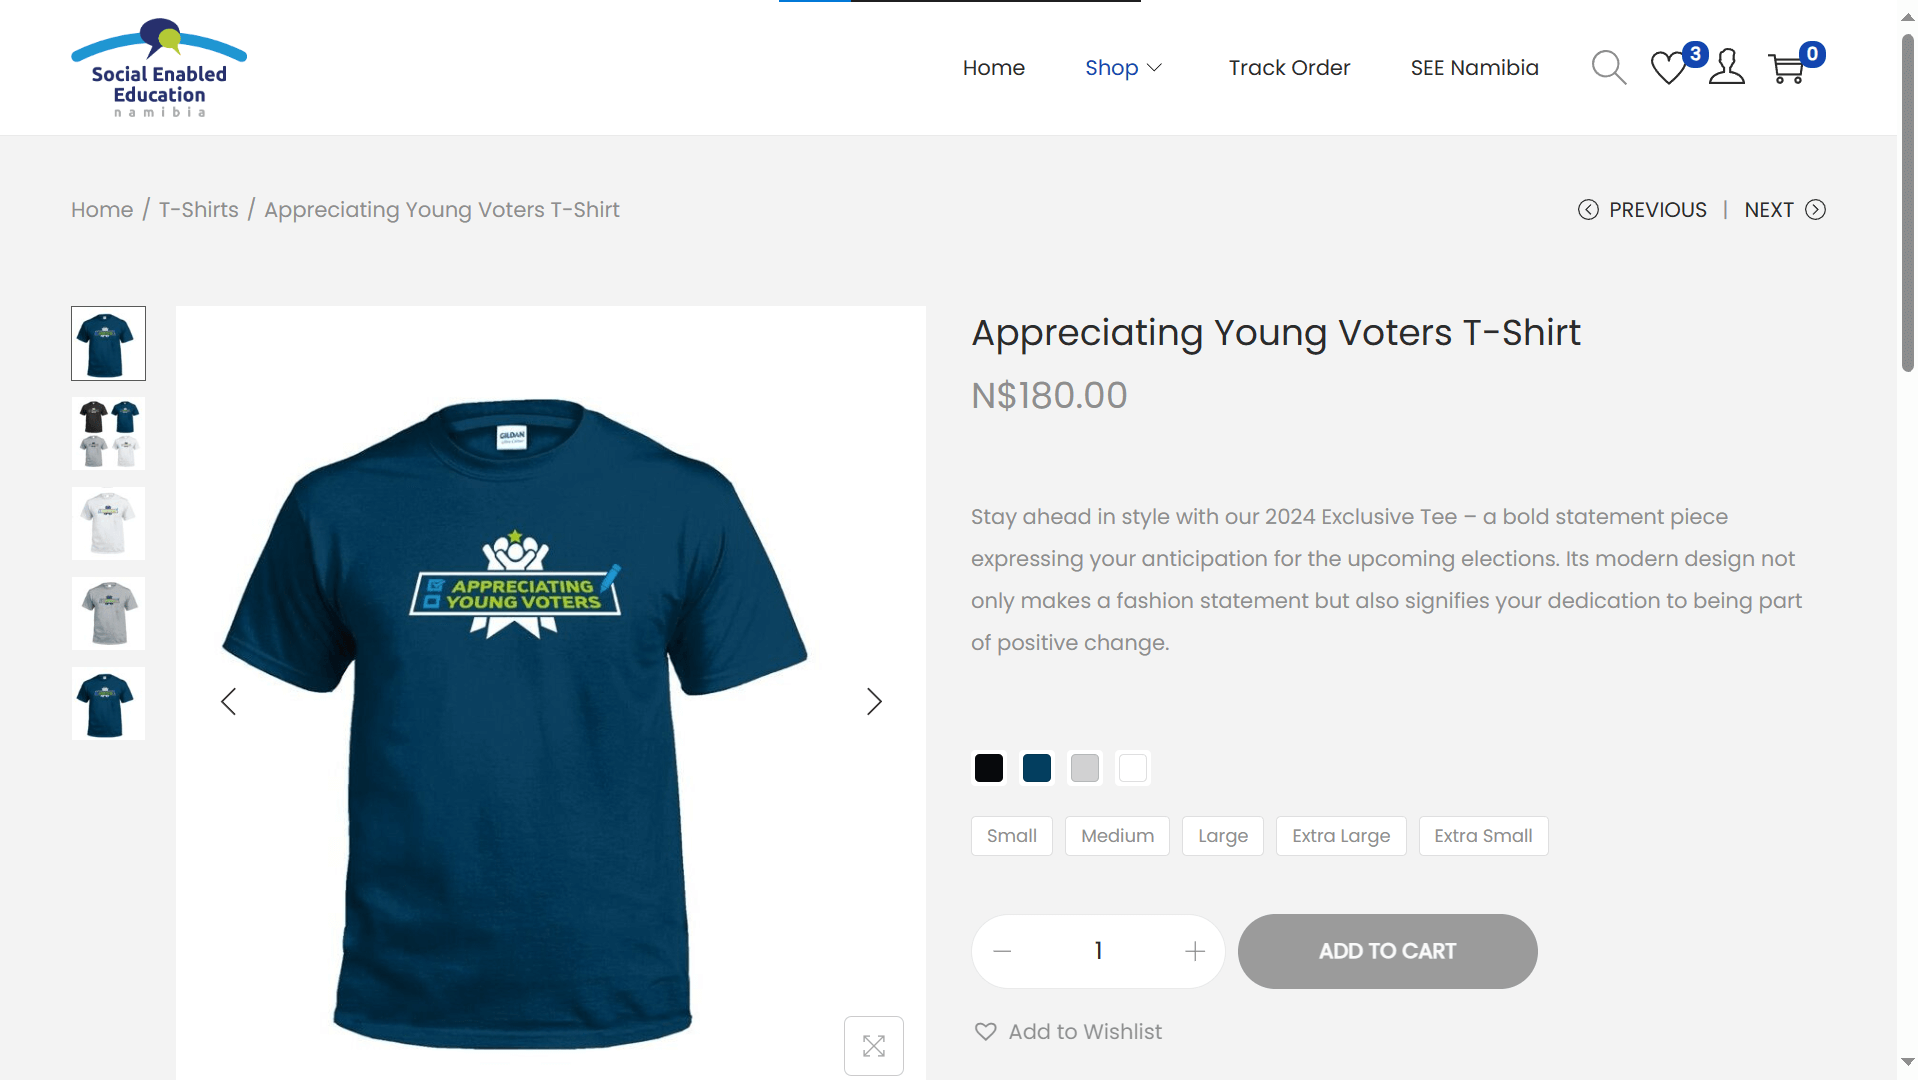Screen dimensions: 1918x1080
Task: Show previous product image with left arrow
Action: point(229,701)
